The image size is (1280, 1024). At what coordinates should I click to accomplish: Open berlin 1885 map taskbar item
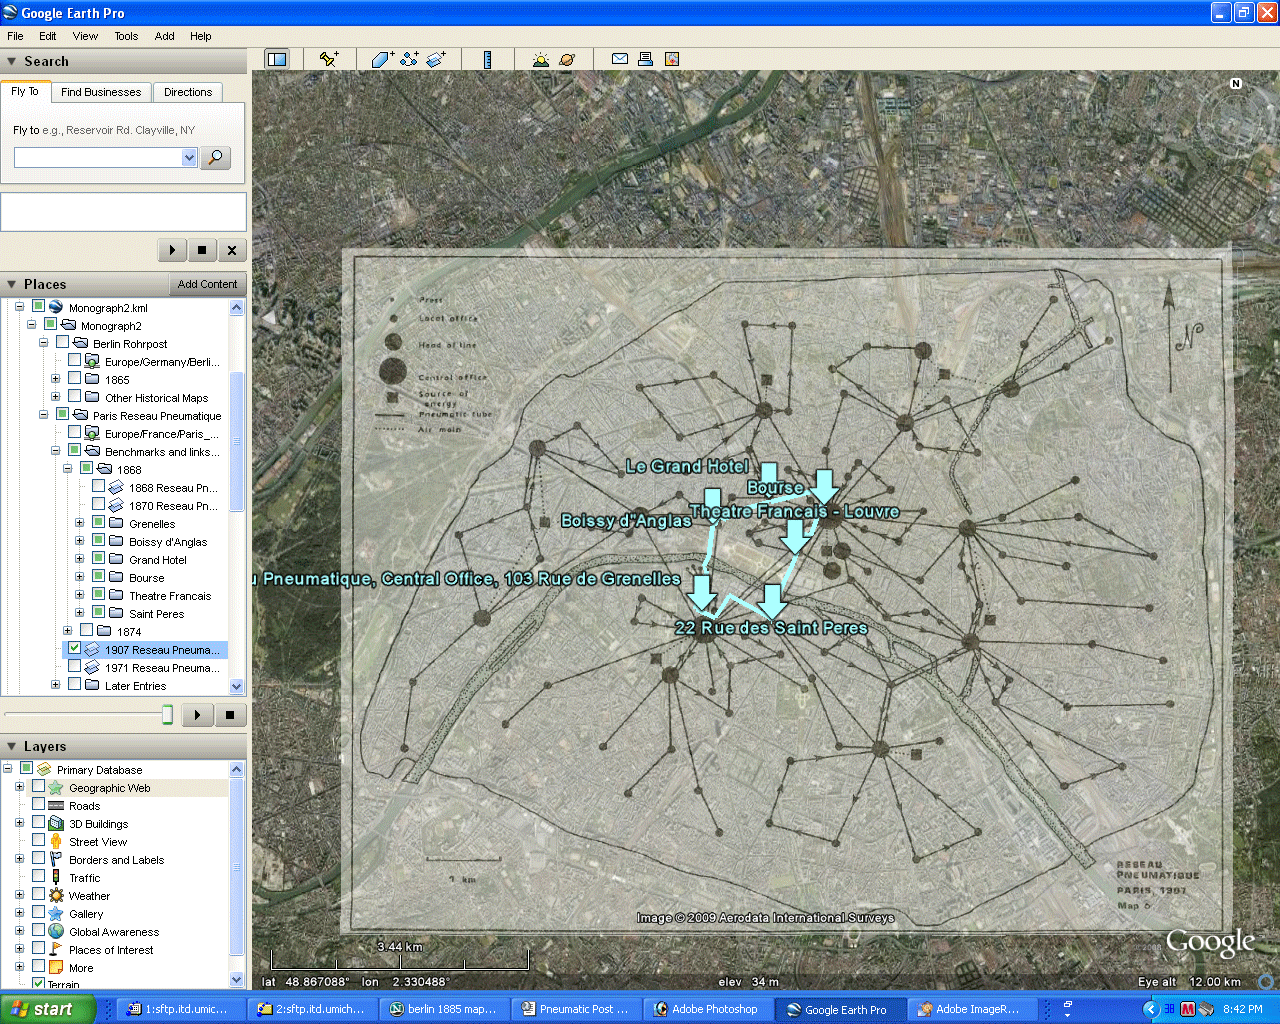(444, 1009)
